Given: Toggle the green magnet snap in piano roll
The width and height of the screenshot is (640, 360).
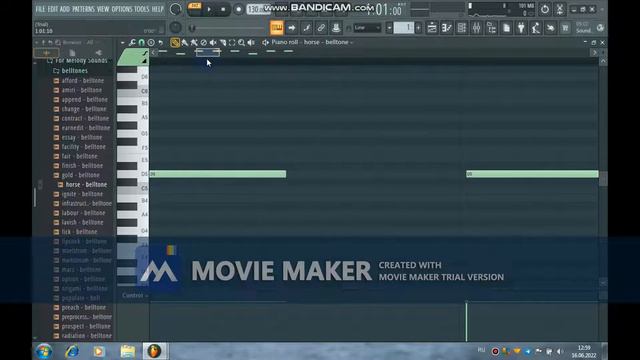Looking at the screenshot, I should (x=141, y=42).
